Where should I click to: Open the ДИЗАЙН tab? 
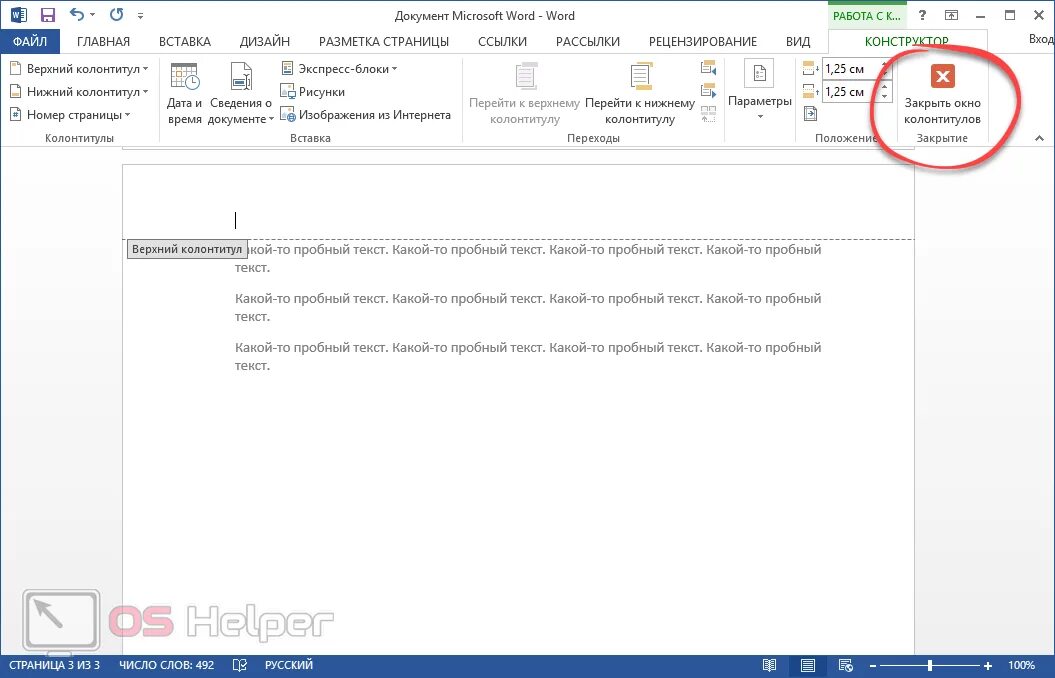pos(264,41)
